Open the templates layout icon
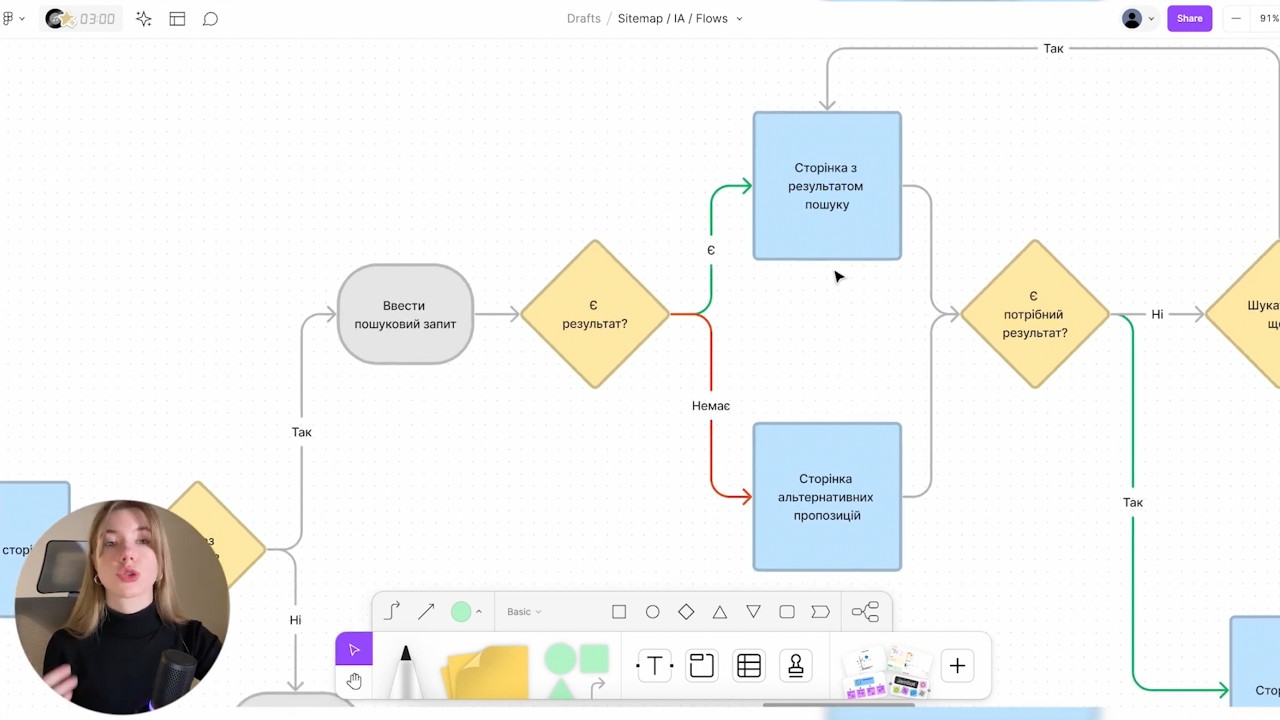Image resolution: width=1280 pixels, height=720 pixels. click(x=177, y=19)
